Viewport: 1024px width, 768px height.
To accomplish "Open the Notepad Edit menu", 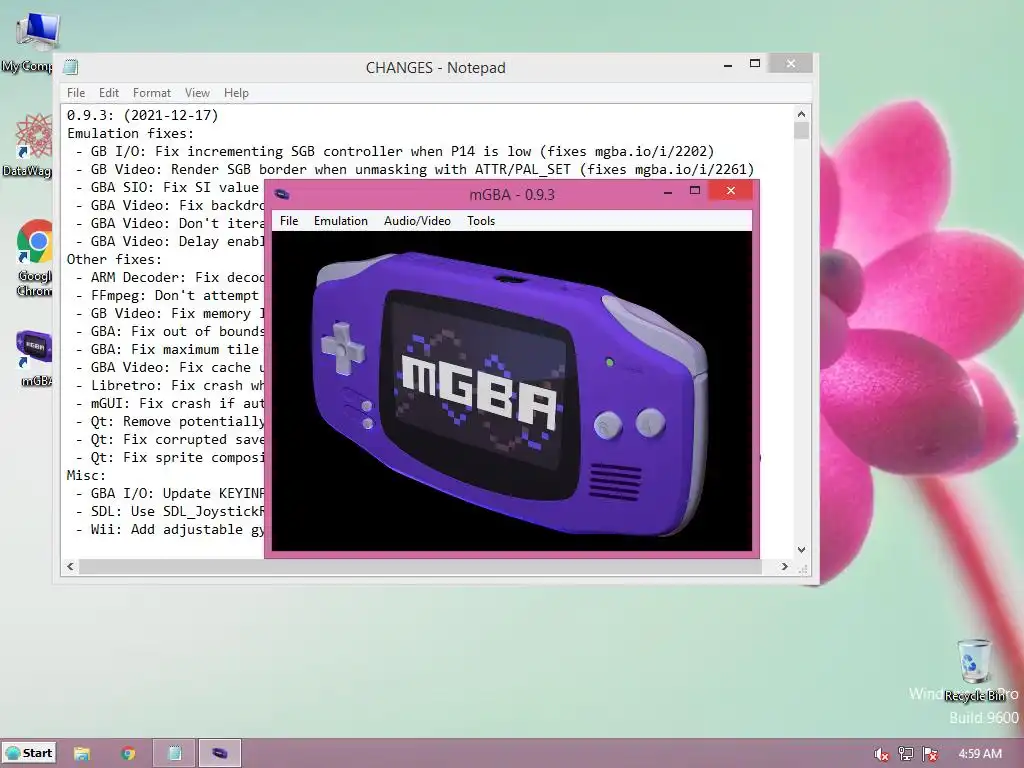I will coord(108,93).
